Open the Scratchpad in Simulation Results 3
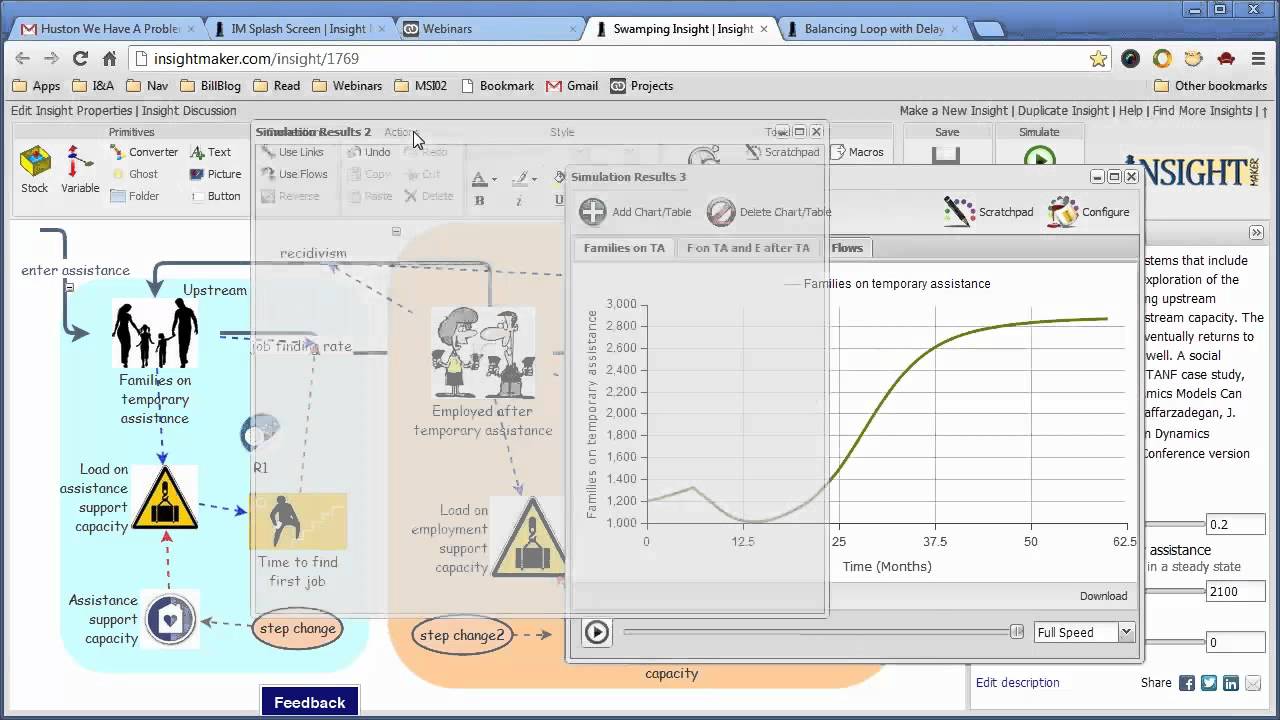The height and width of the screenshot is (720, 1280). (988, 212)
